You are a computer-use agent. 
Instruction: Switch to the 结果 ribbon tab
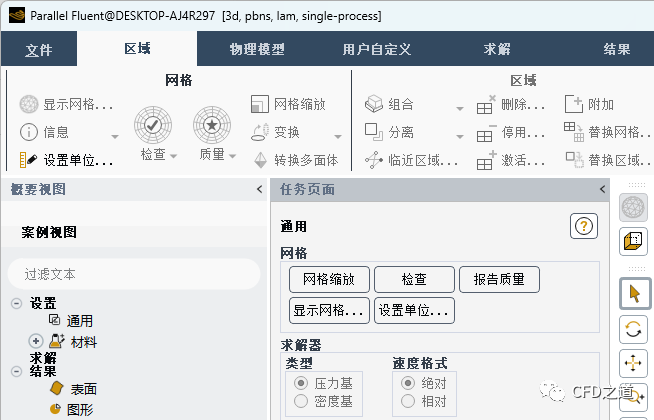click(x=616, y=49)
